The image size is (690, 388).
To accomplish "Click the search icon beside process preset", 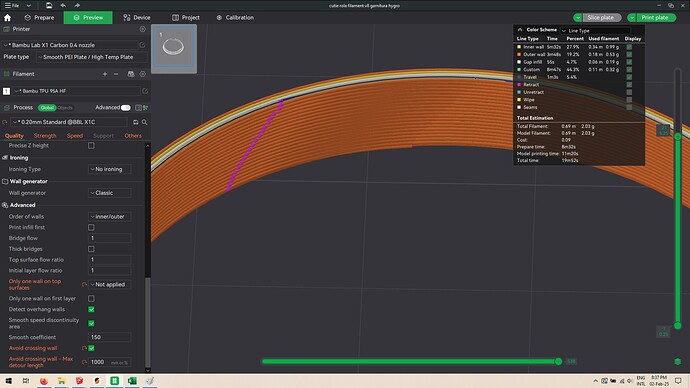I will (x=144, y=122).
